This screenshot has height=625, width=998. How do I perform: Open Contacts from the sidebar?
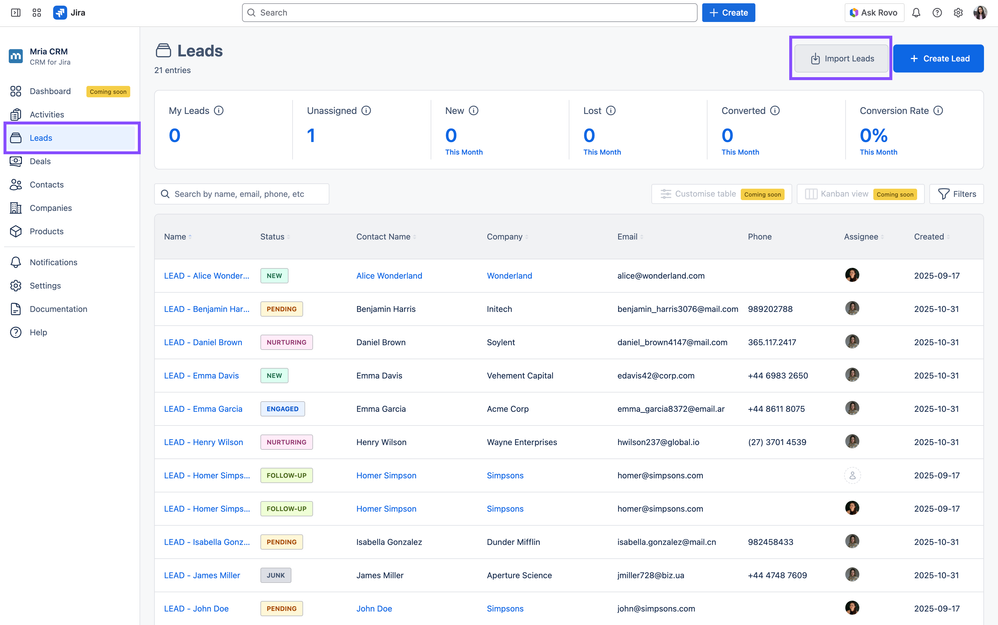45,184
